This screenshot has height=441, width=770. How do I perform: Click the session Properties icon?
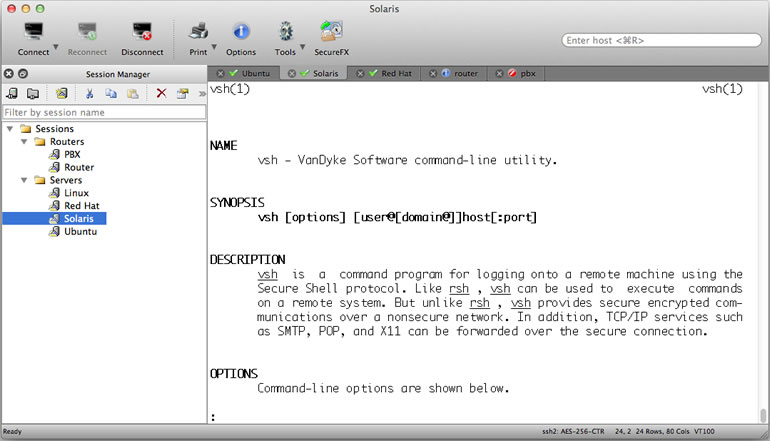pyautogui.click(x=182, y=93)
